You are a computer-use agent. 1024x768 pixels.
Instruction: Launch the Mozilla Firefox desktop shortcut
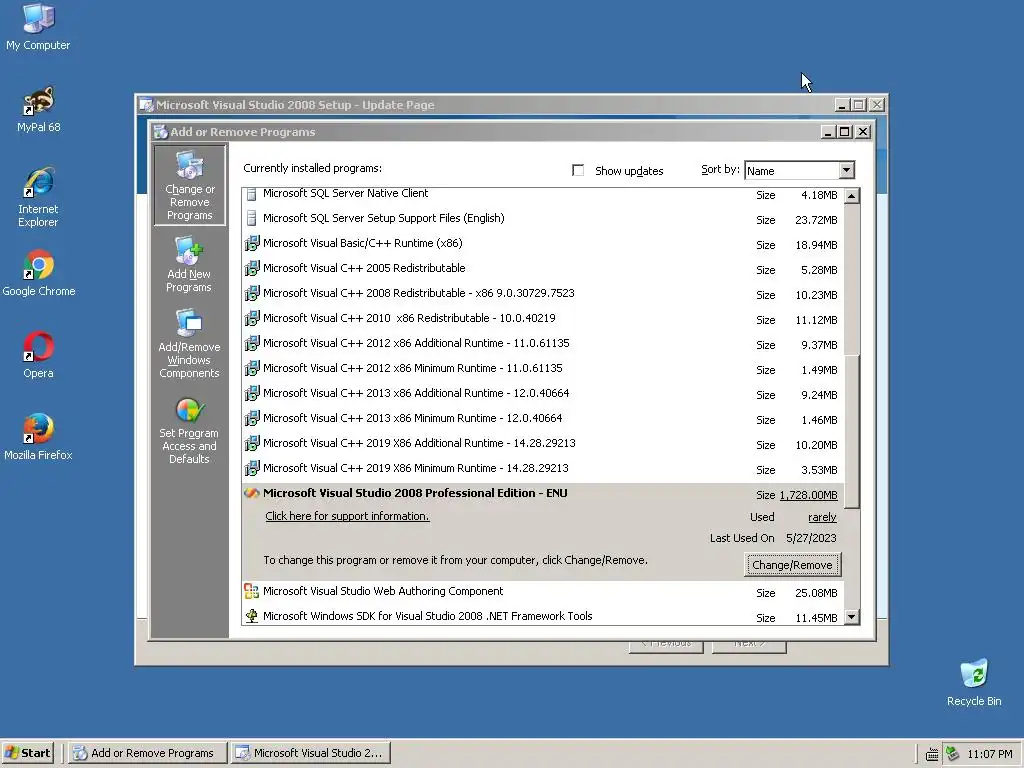coord(38,436)
